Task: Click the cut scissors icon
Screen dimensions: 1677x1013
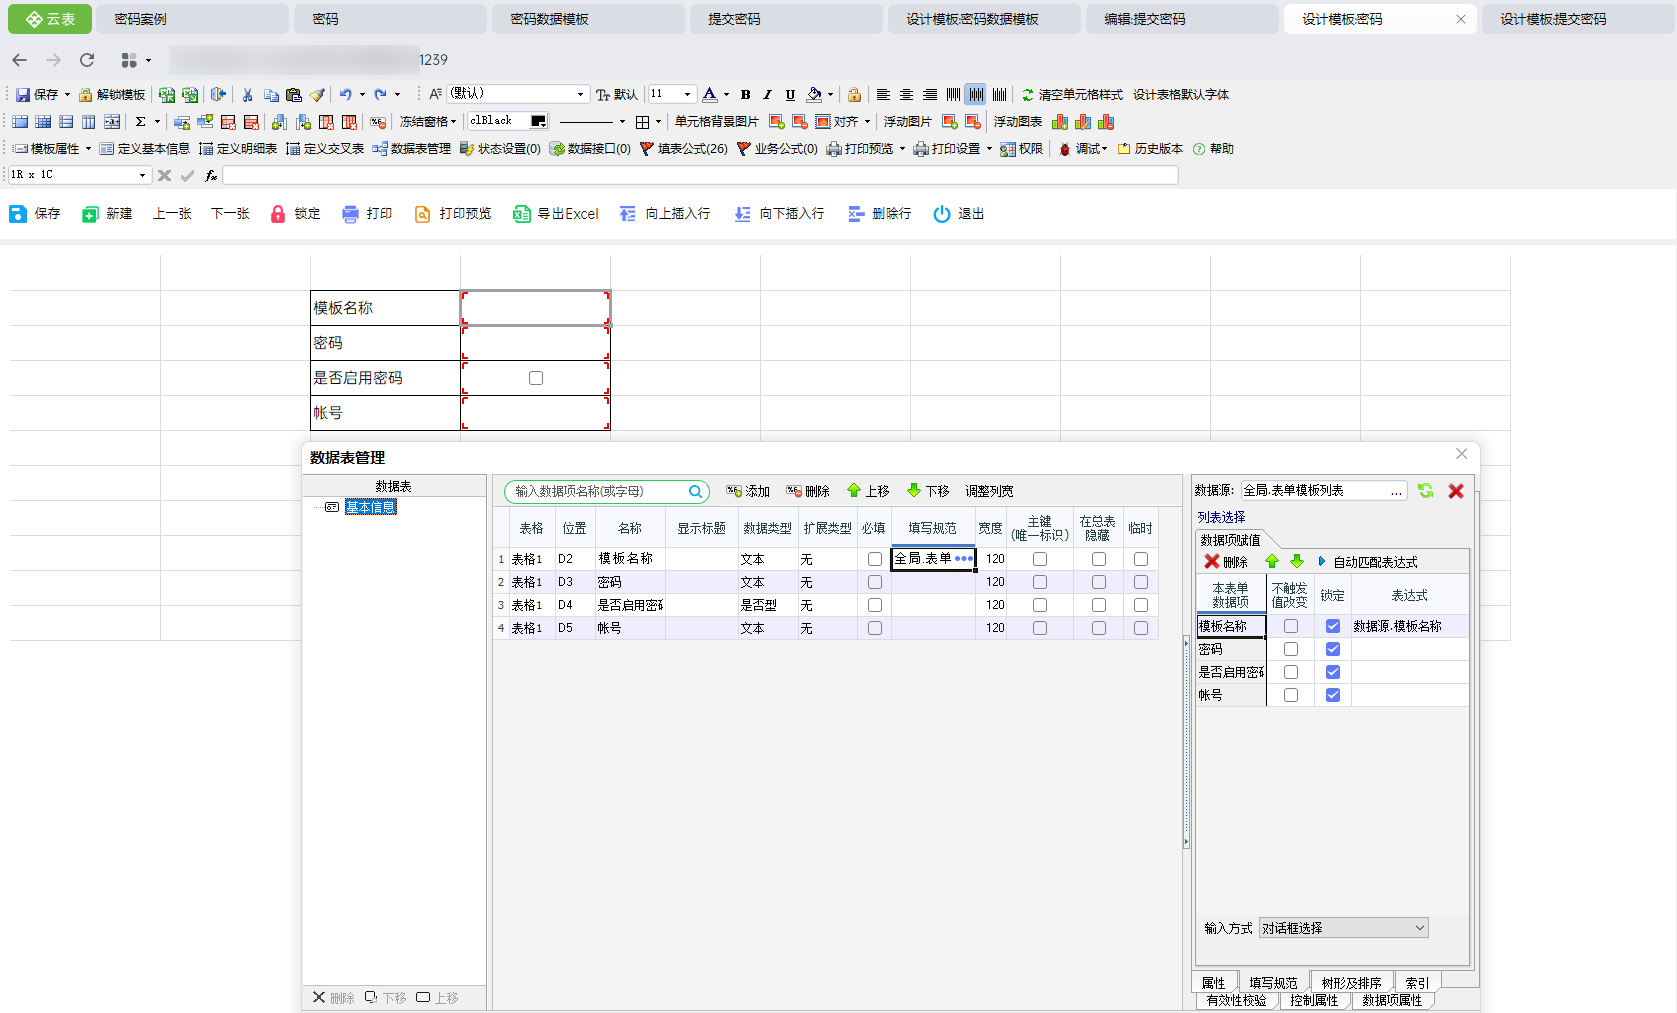Action: [x=247, y=95]
